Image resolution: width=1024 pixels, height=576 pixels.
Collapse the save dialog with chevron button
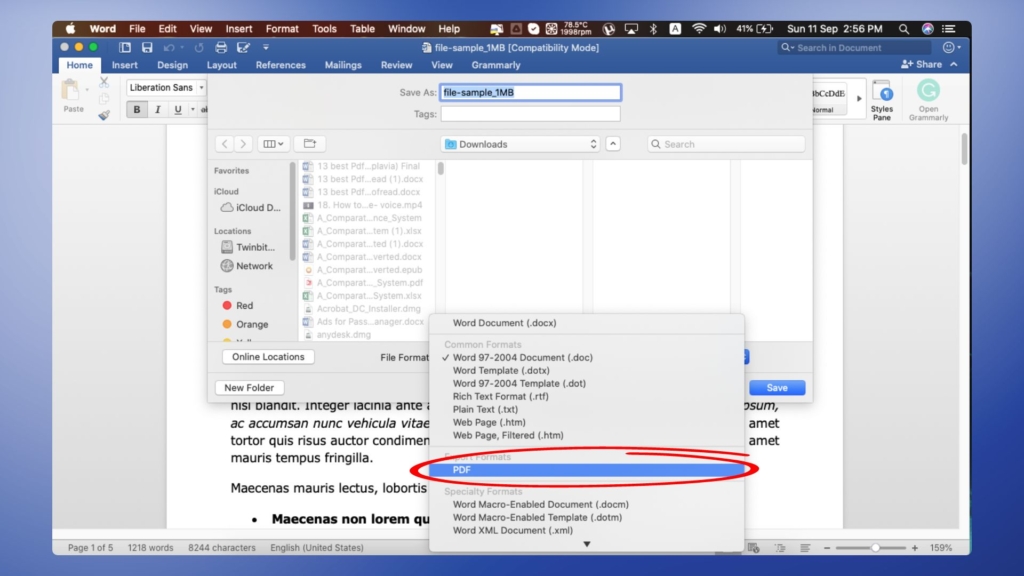pos(613,144)
